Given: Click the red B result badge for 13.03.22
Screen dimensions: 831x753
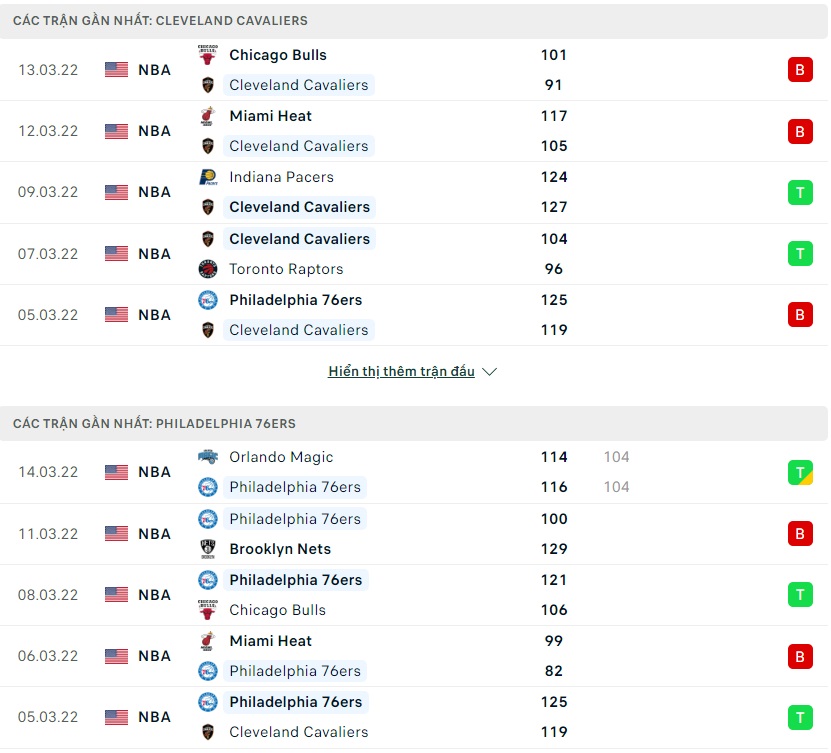Looking at the screenshot, I should pyautogui.click(x=799, y=70).
